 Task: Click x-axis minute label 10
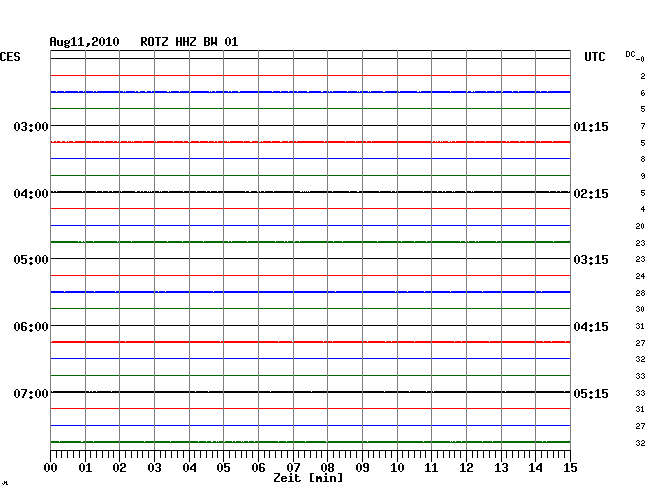397,468
